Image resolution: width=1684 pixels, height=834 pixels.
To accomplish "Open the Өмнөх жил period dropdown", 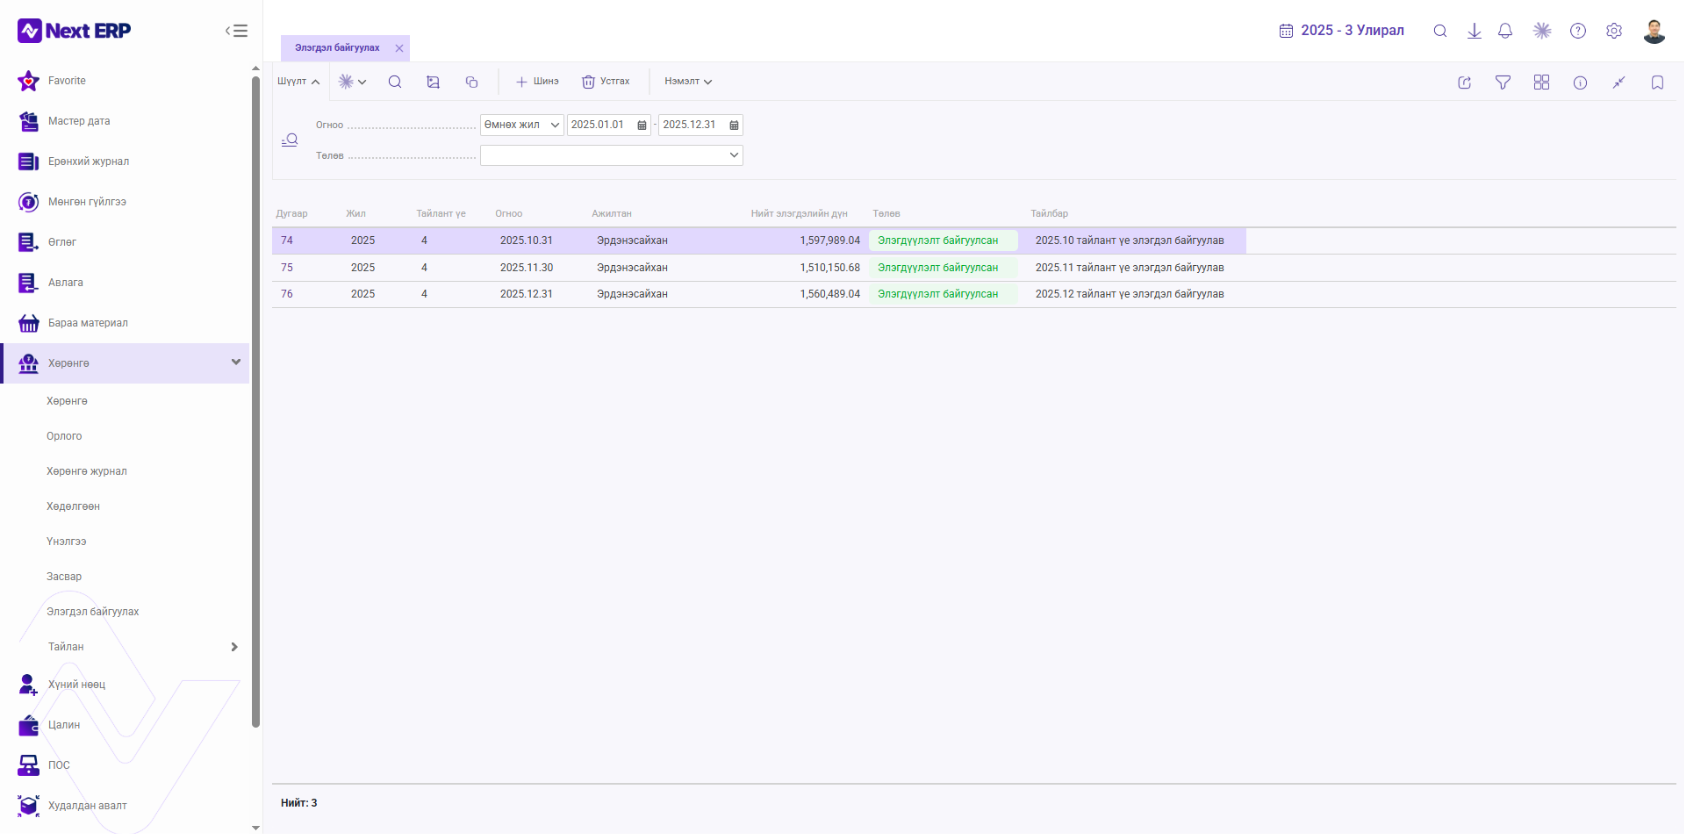I will (x=522, y=125).
